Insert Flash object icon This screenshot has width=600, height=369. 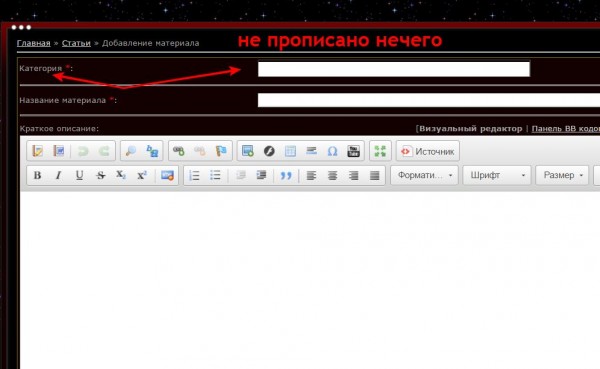pyautogui.click(x=269, y=151)
